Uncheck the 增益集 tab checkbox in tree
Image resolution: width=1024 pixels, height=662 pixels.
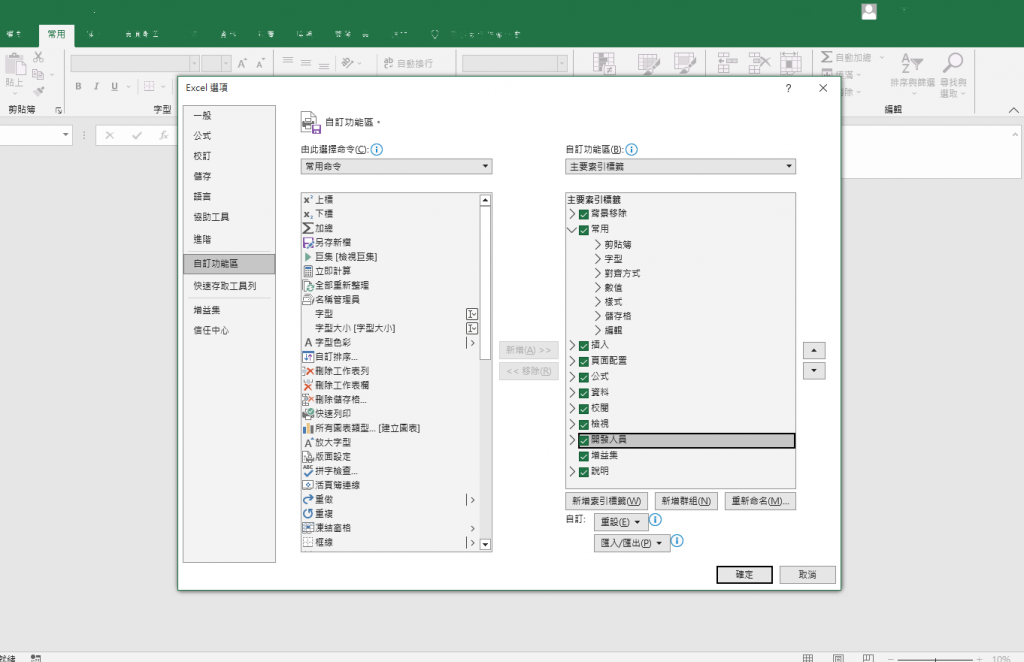584,456
